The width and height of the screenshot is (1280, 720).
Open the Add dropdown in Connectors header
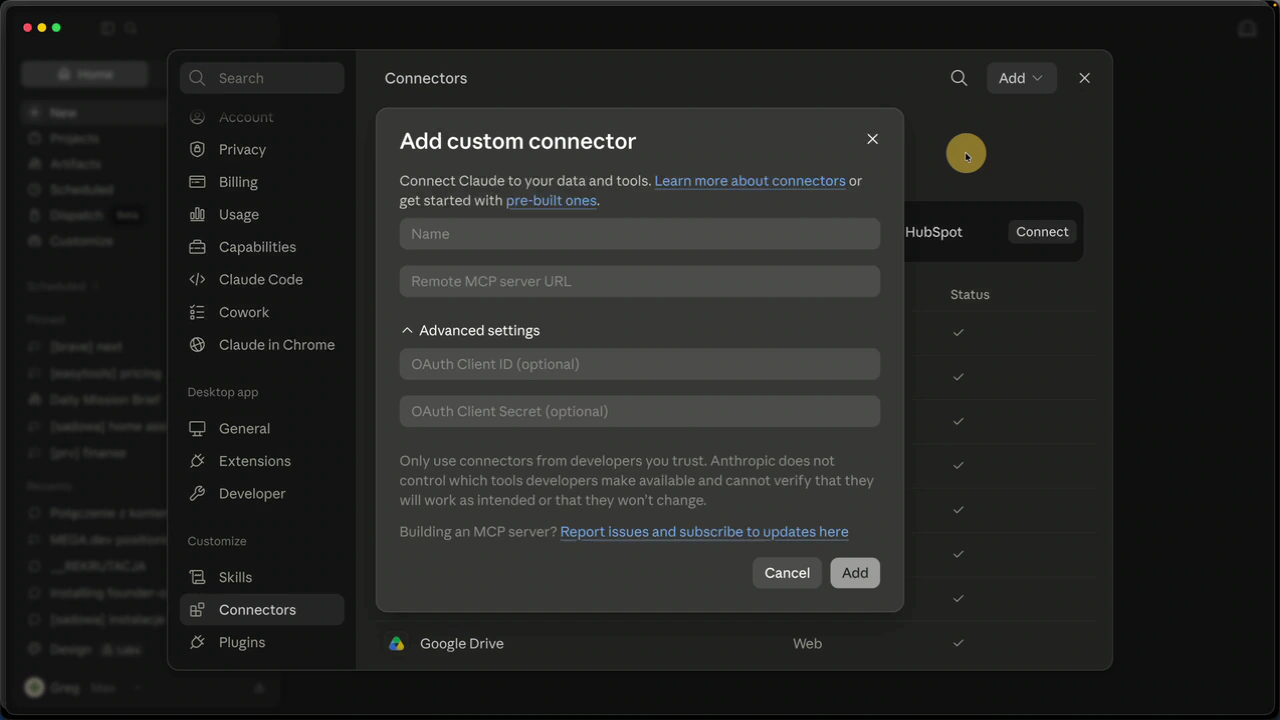point(1022,78)
